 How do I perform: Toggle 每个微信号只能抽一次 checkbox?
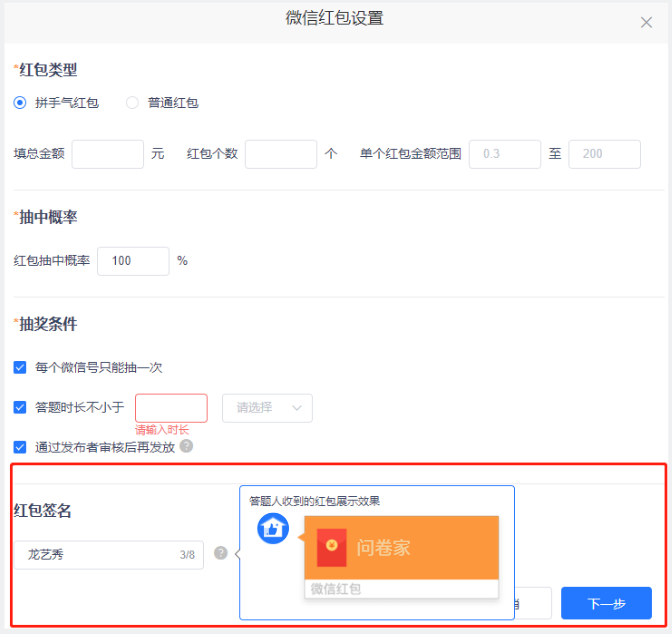20,367
